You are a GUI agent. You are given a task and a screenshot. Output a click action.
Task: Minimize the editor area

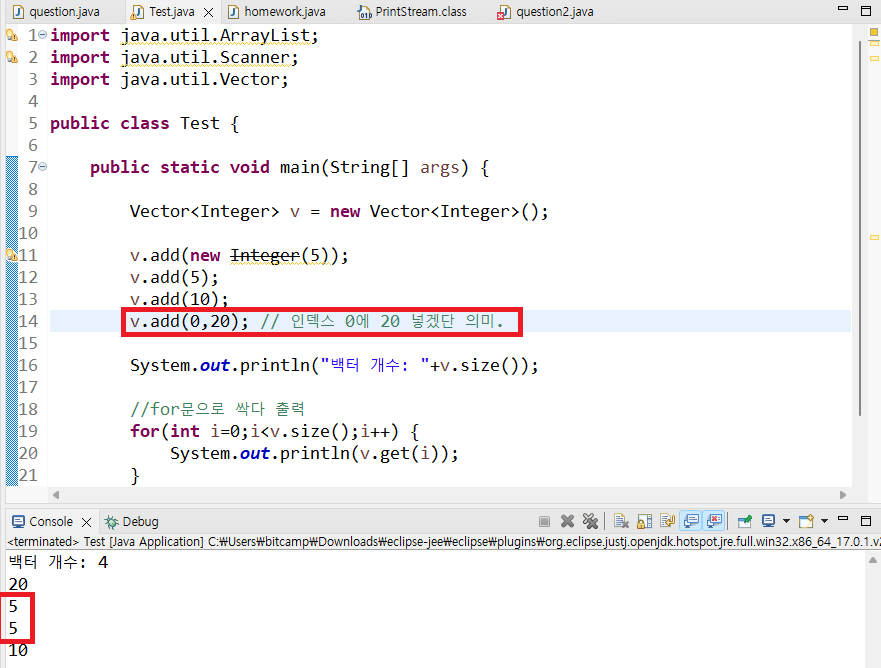[843, 9]
